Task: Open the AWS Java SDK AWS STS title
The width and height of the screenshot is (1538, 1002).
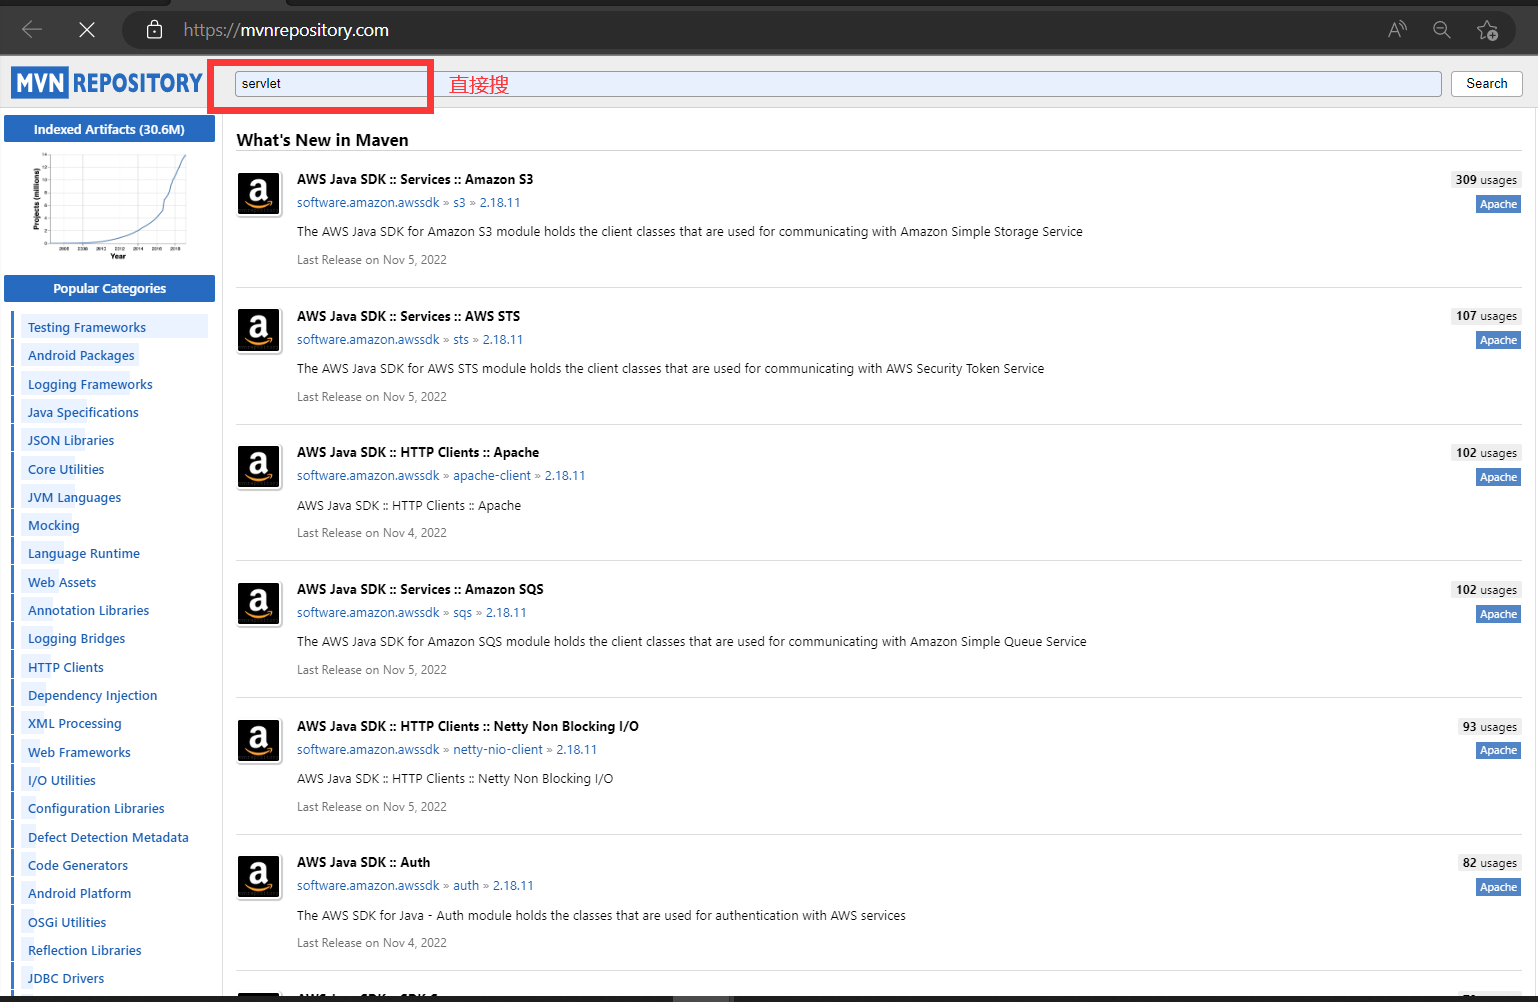Action: [x=408, y=316]
